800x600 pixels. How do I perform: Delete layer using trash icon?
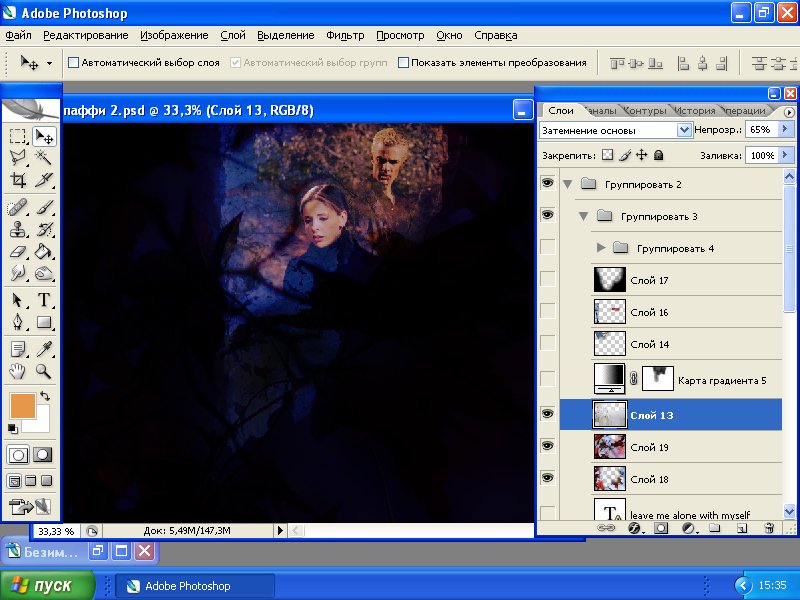point(766,527)
